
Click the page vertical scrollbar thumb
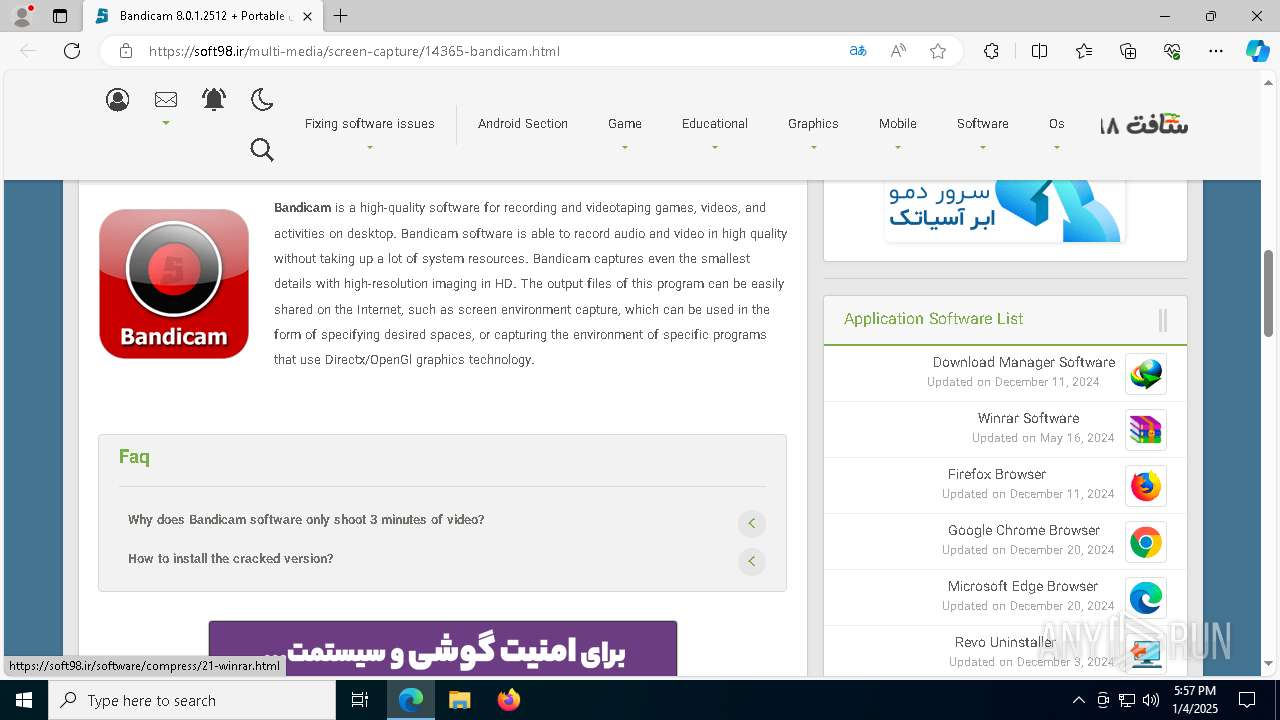(1269, 292)
